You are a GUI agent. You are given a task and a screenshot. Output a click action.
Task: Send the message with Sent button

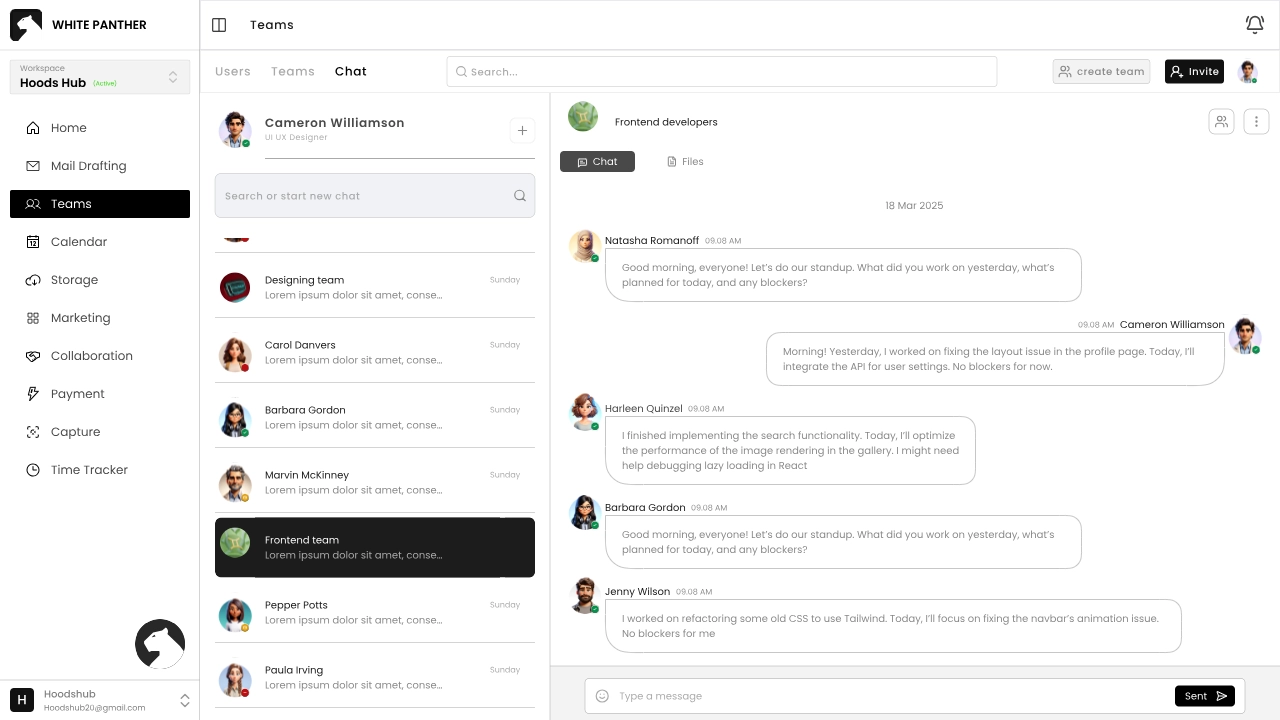(x=1204, y=696)
